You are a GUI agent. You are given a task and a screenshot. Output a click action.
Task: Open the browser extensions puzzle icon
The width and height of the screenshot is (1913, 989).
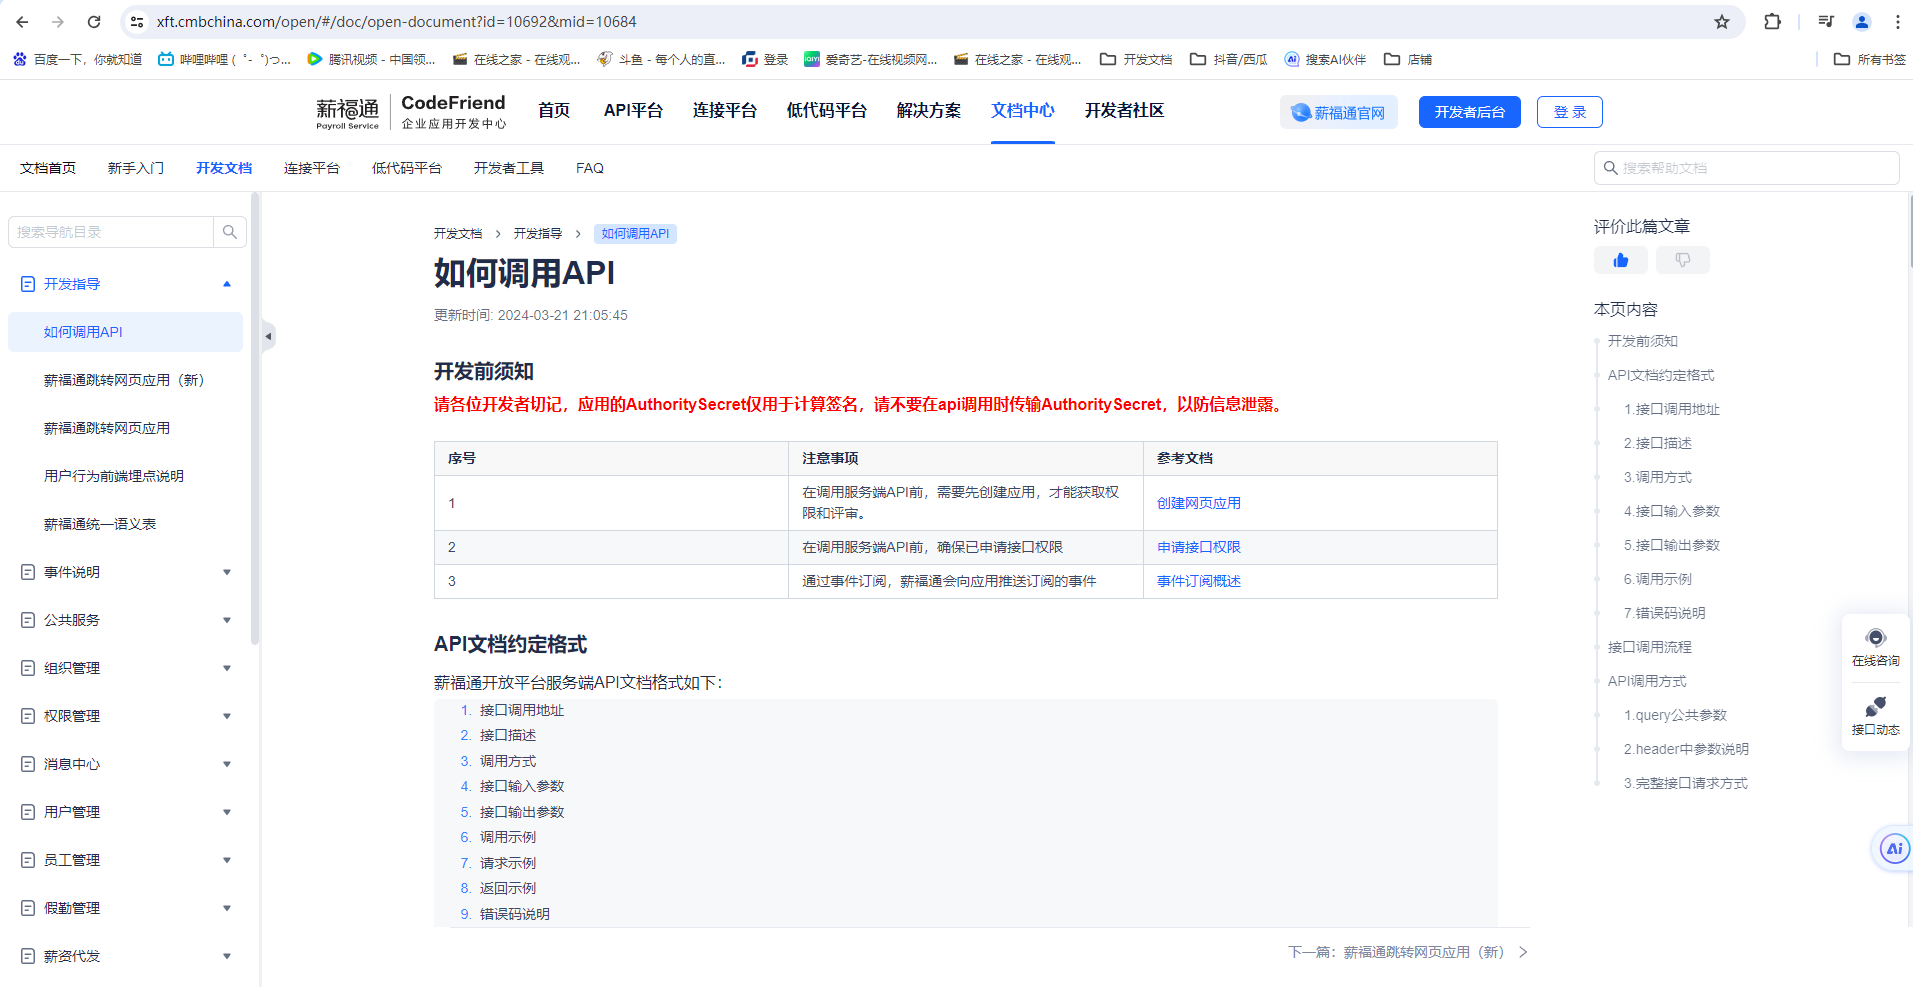point(1772,21)
